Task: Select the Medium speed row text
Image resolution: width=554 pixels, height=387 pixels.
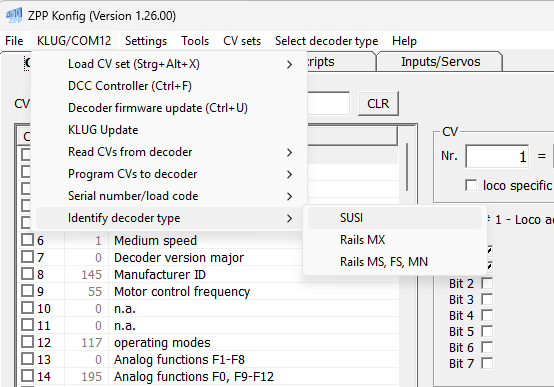Action: (x=155, y=241)
